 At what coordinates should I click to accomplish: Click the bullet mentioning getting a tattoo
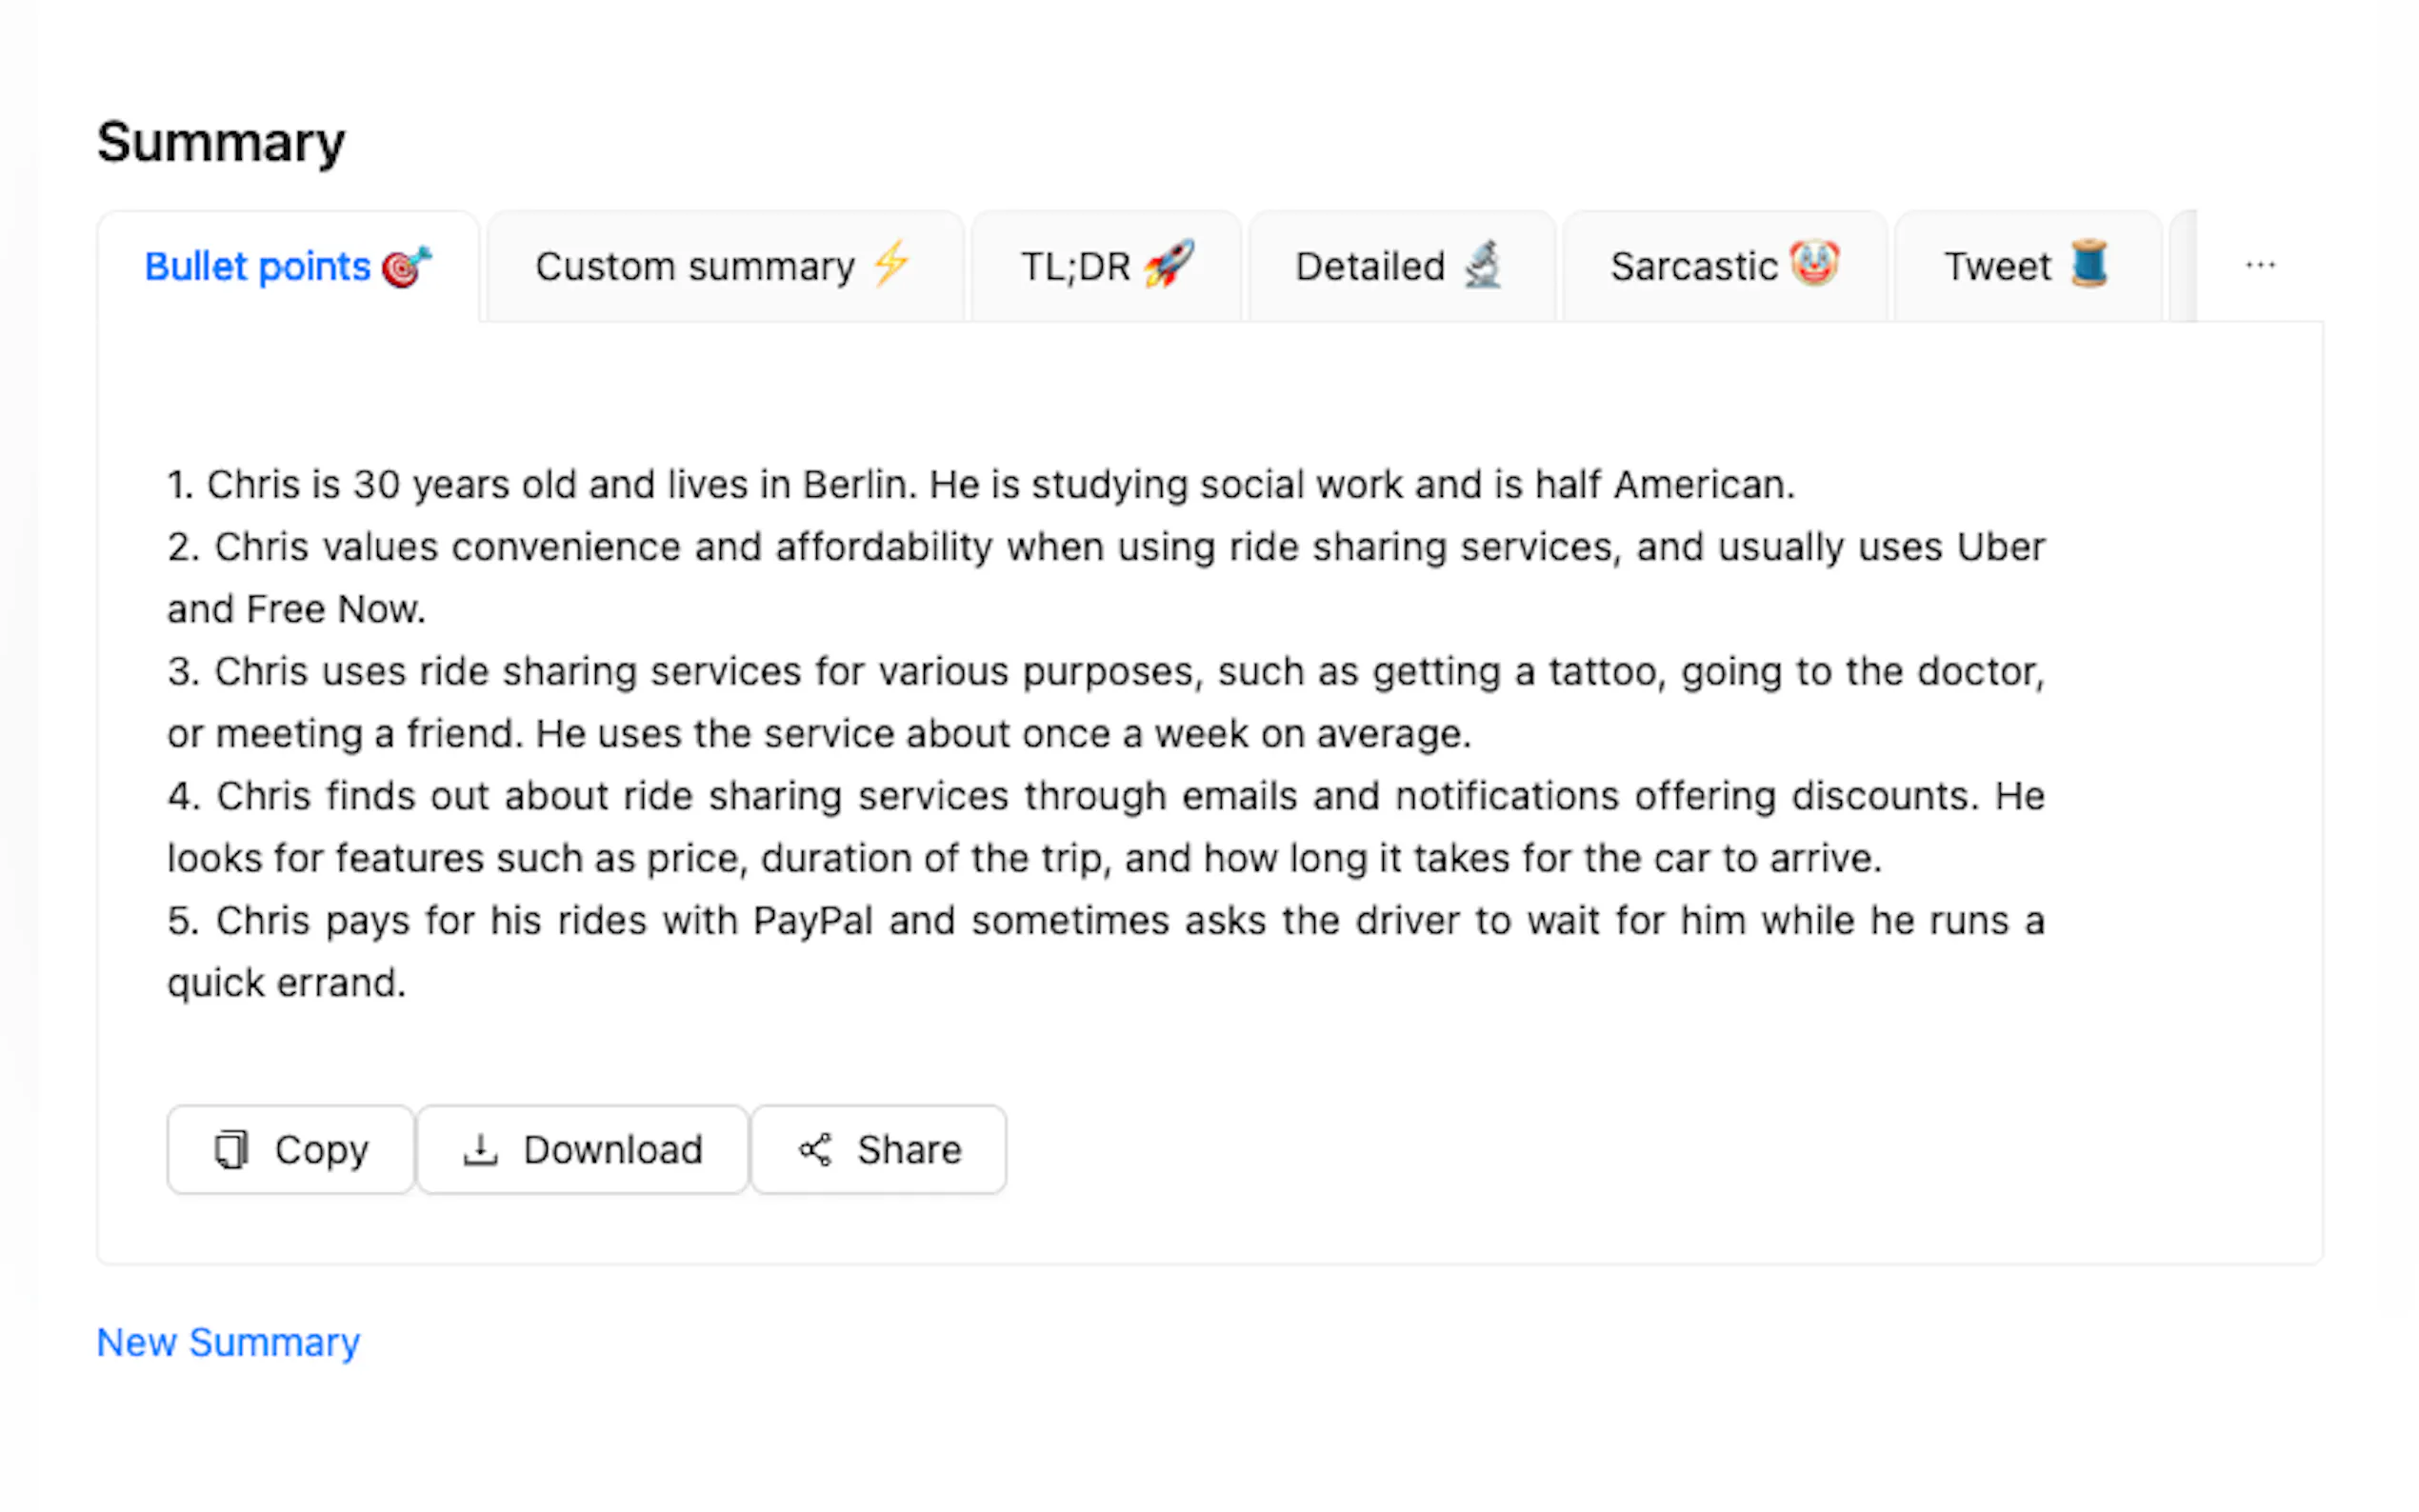coord(1105,672)
